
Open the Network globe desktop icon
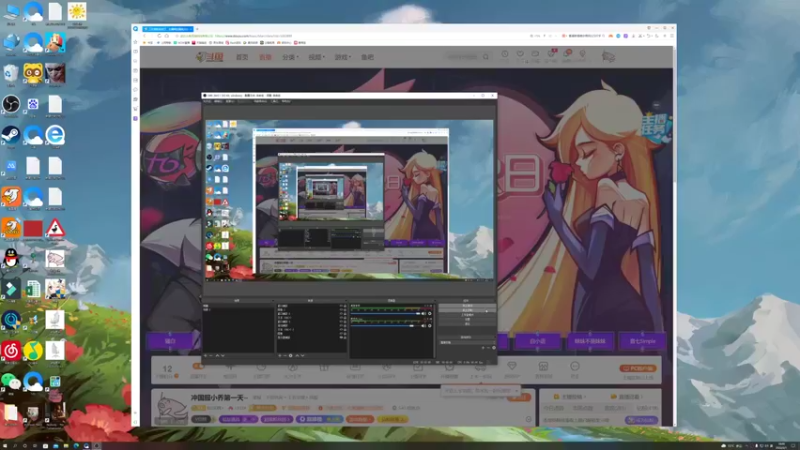[x=11, y=42]
